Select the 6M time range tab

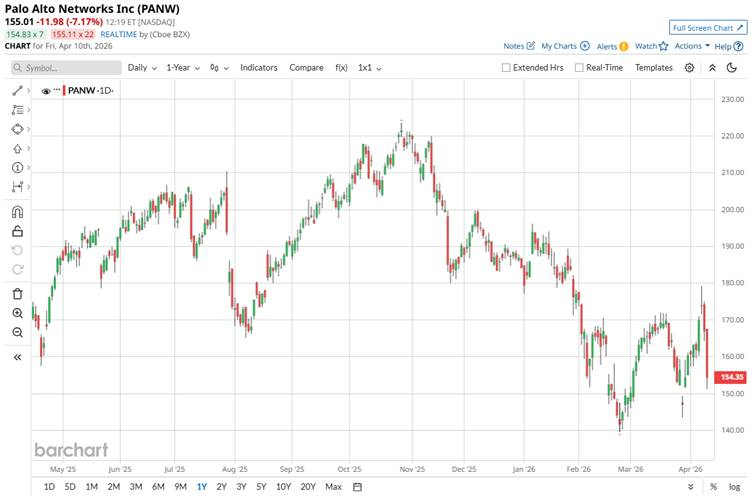(158, 487)
